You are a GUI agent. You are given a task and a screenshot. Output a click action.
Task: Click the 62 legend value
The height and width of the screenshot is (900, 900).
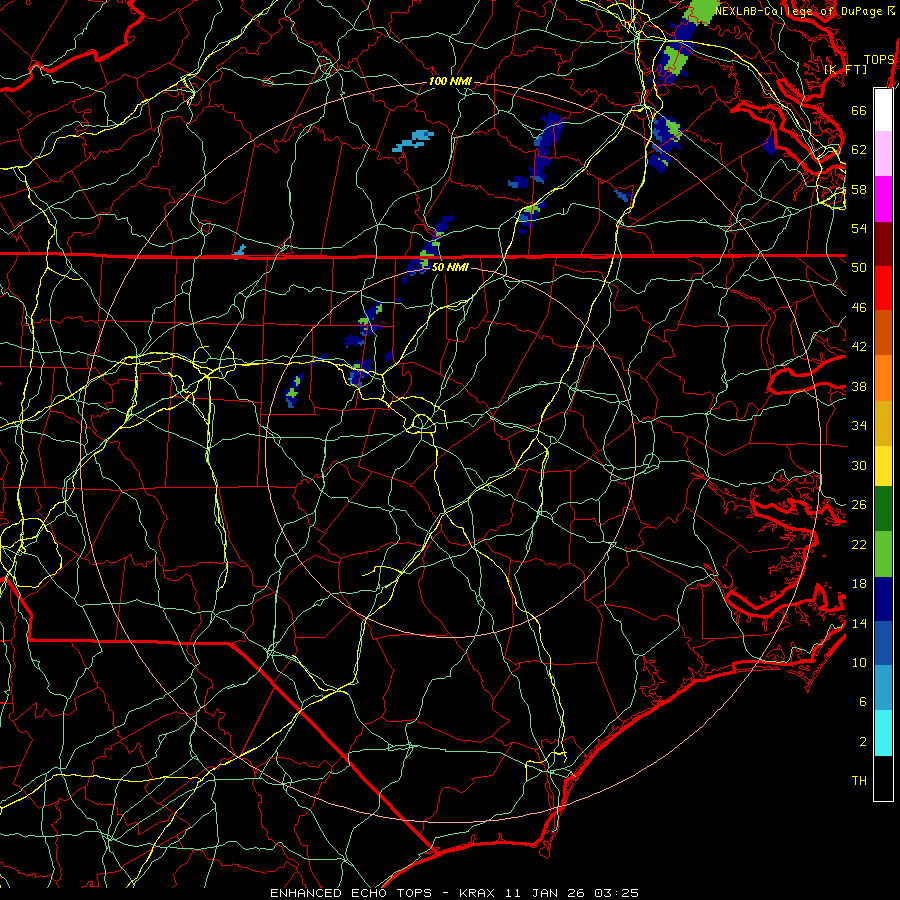859,150
